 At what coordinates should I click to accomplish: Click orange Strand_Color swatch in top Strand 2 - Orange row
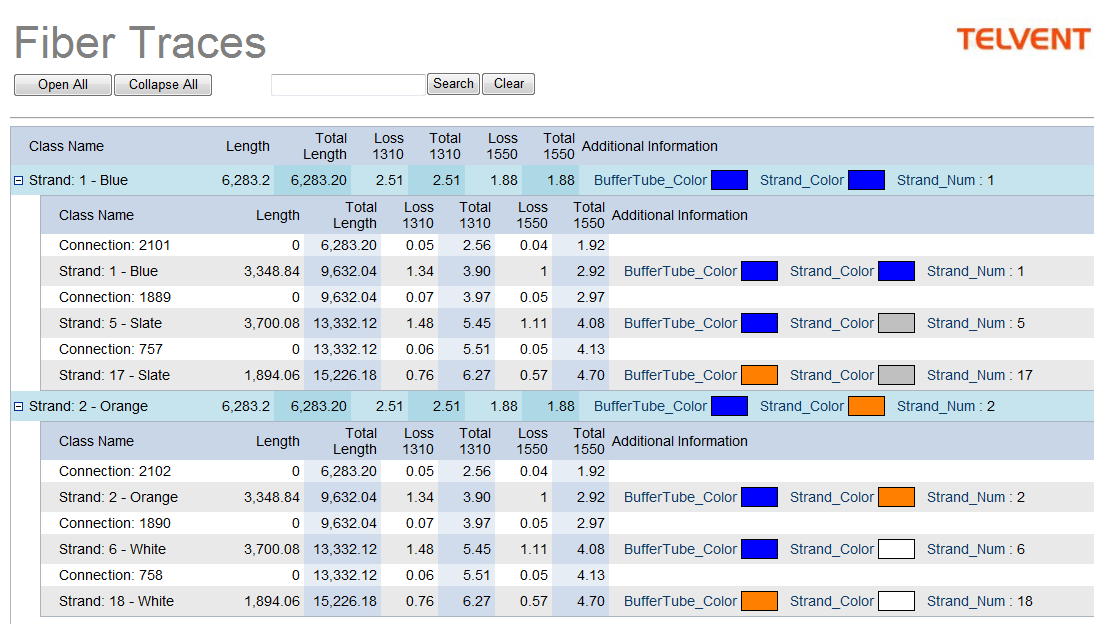point(867,406)
